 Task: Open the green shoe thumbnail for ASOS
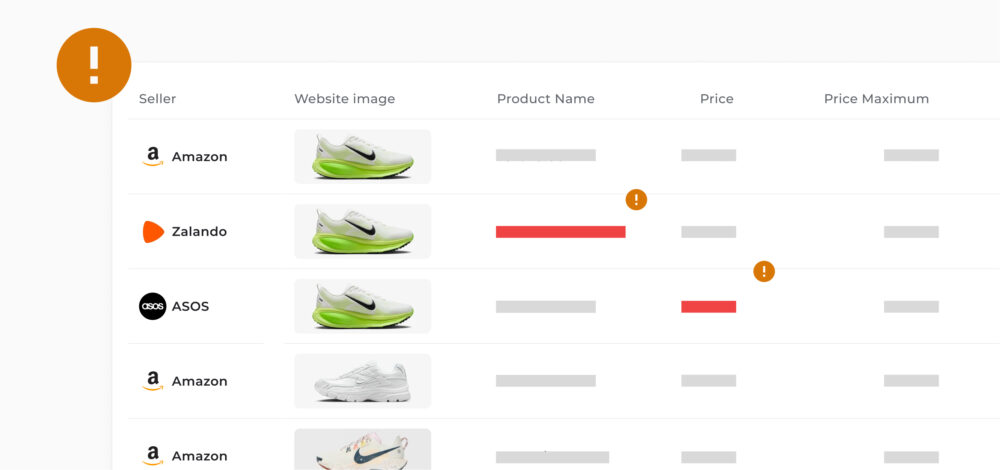click(x=362, y=306)
